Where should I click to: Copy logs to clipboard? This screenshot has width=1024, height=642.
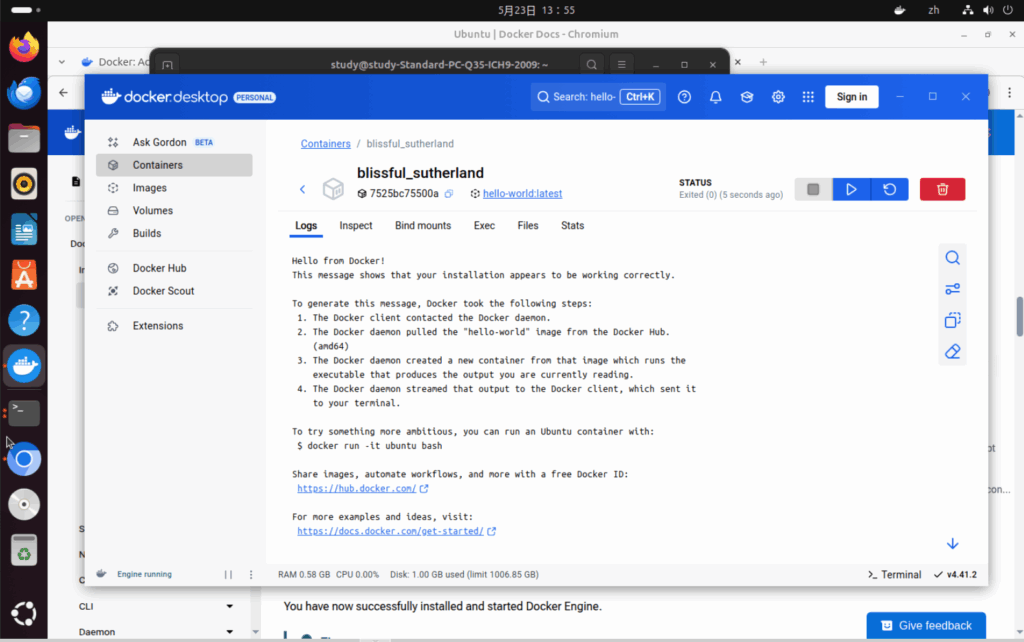(x=953, y=321)
